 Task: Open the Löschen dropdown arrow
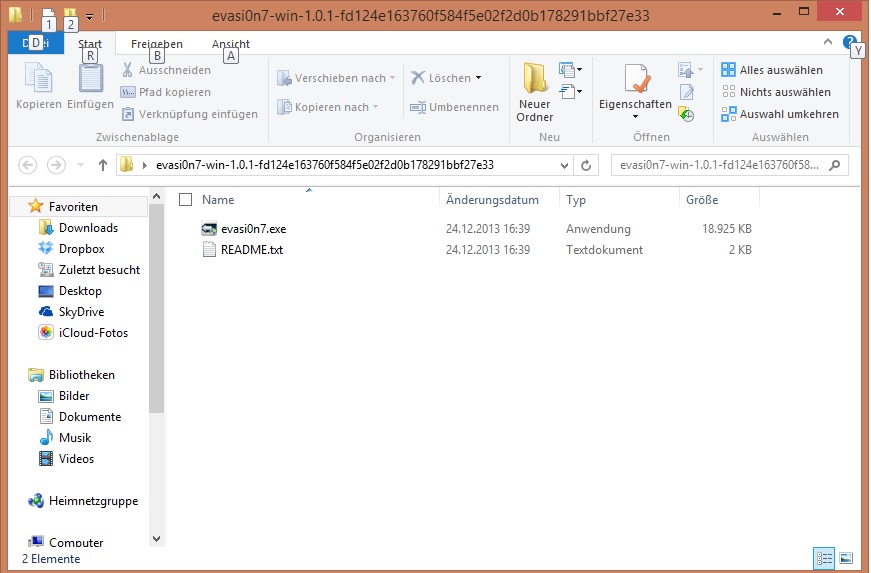pyautogui.click(x=478, y=78)
